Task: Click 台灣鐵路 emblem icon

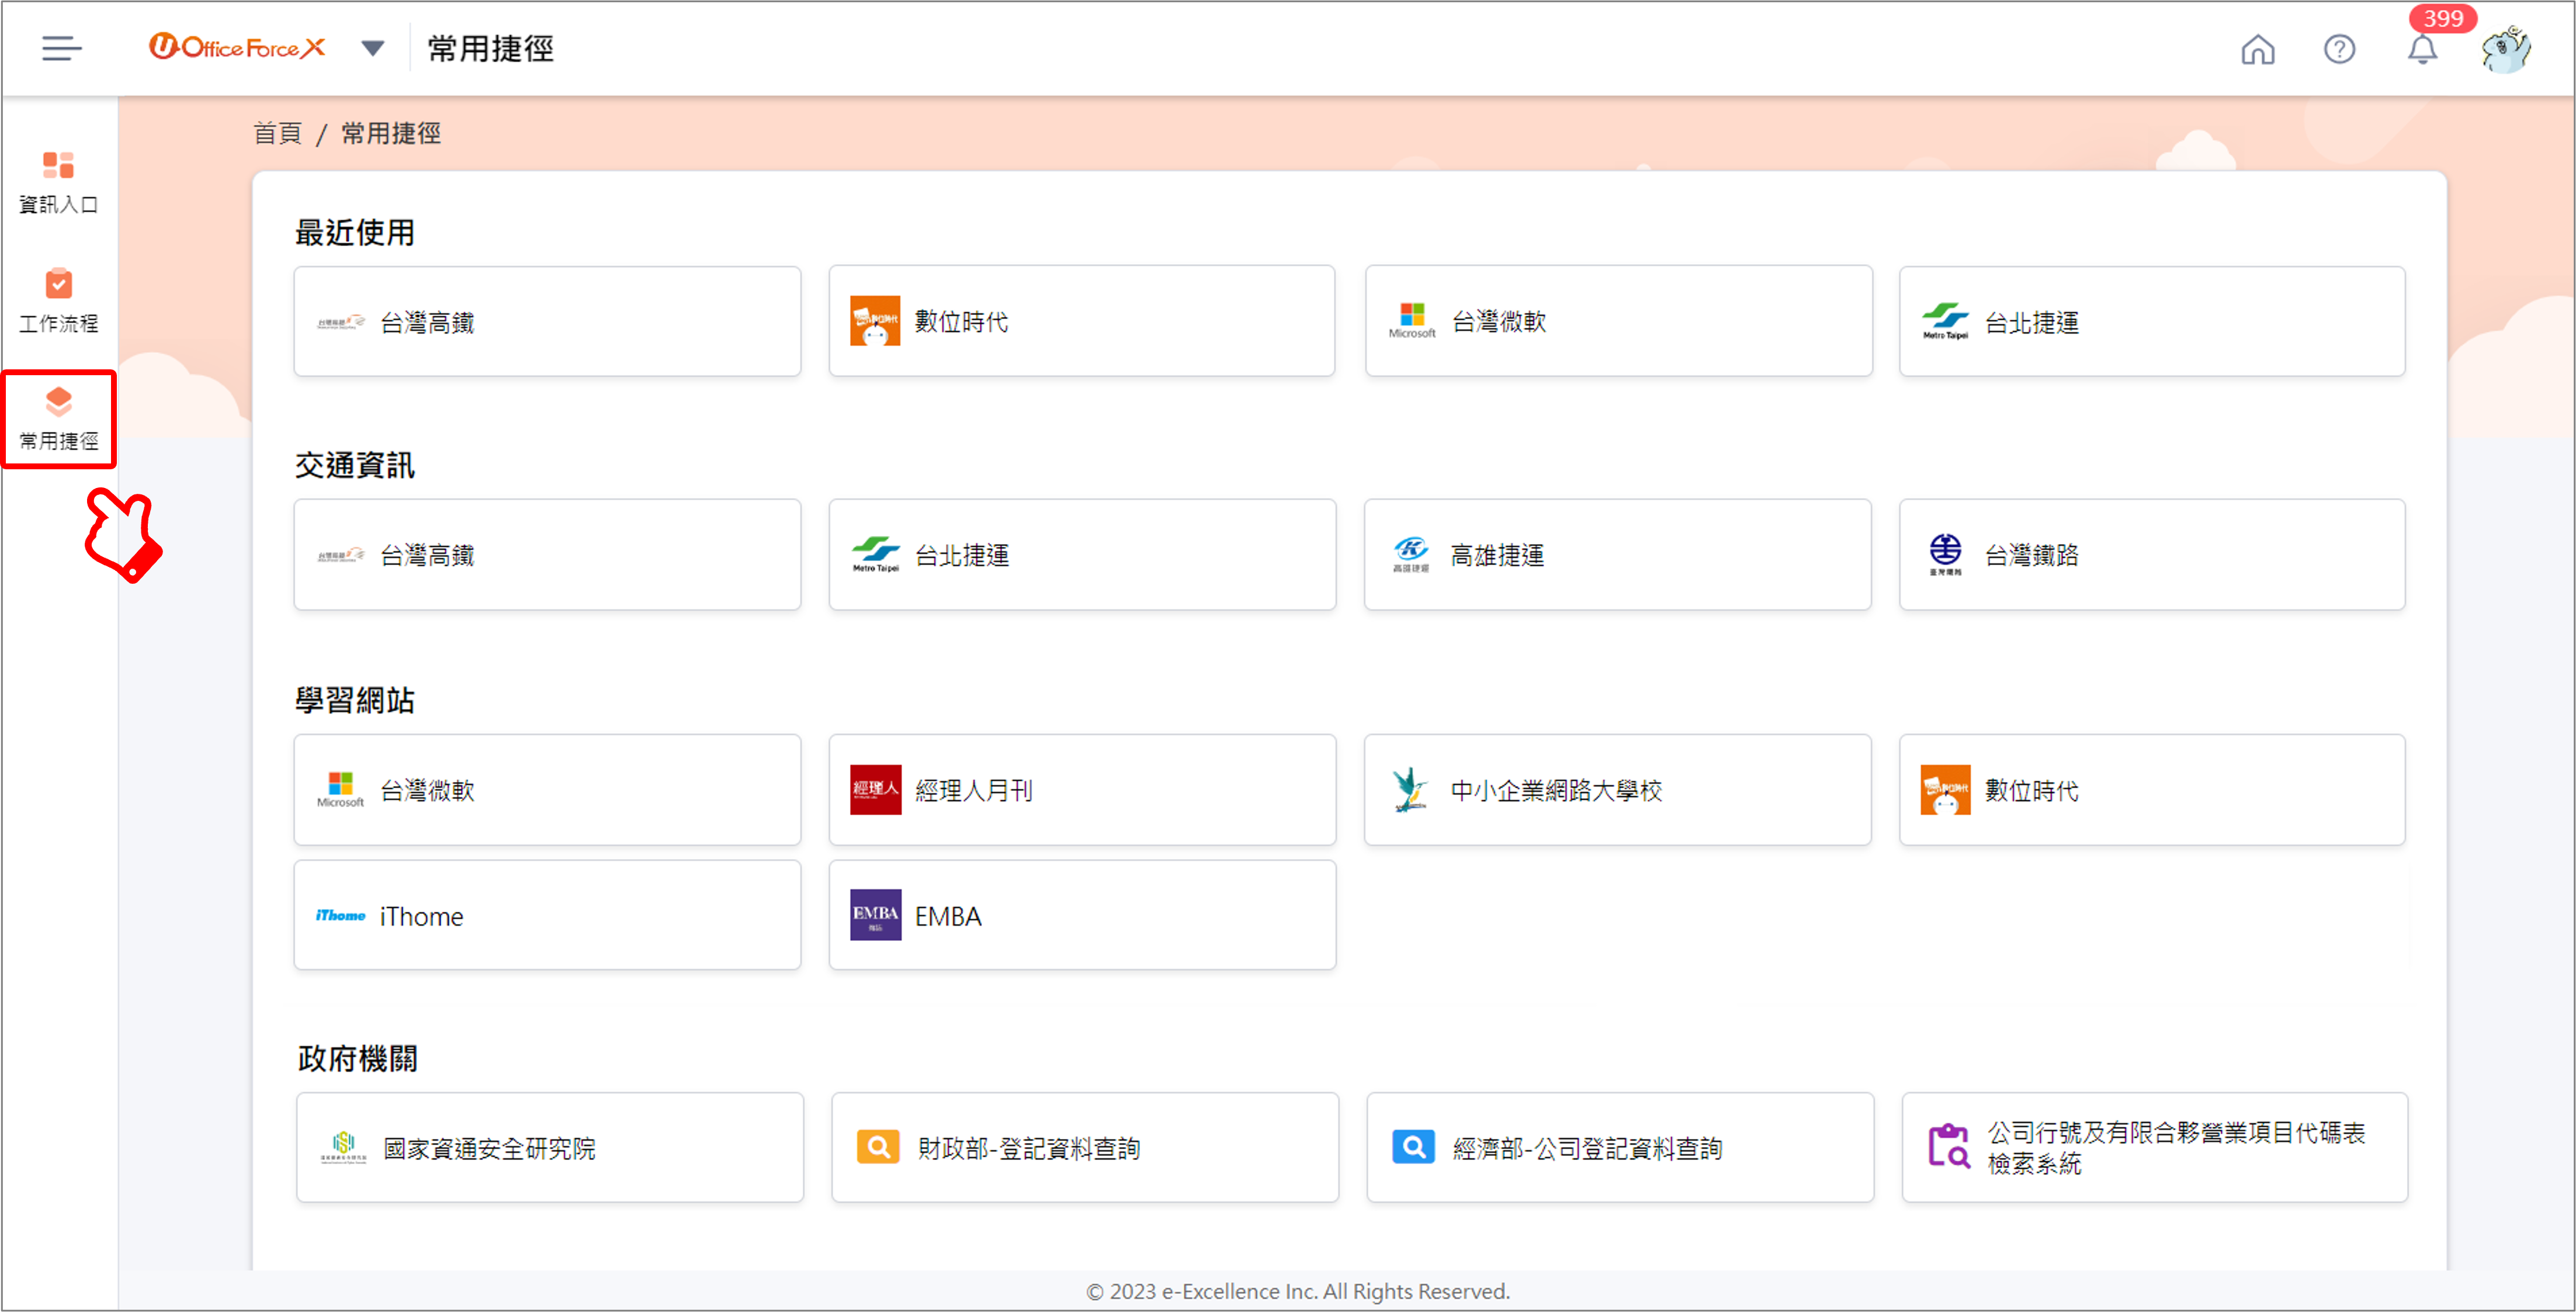Action: [x=1945, y=554]
